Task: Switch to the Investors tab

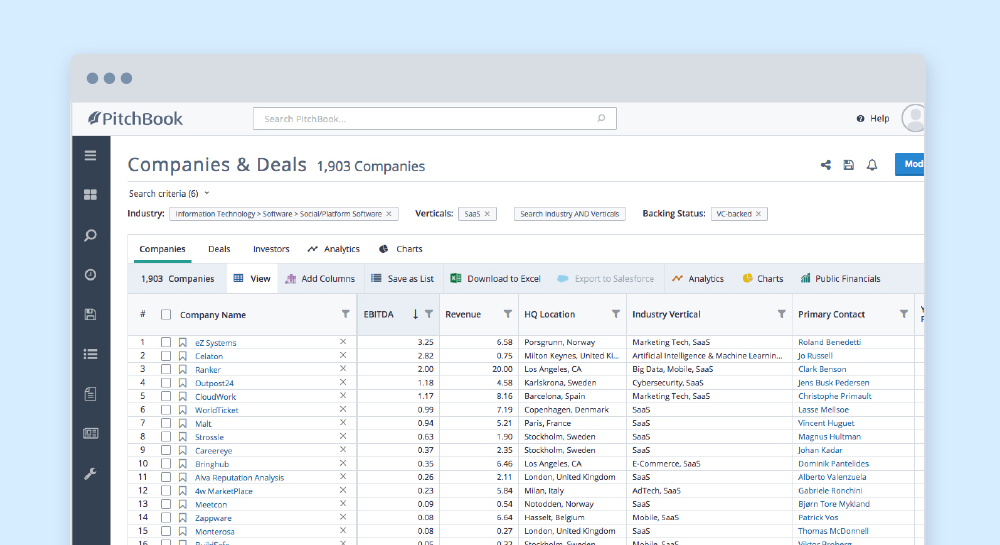Action: [x=271, y=249]
